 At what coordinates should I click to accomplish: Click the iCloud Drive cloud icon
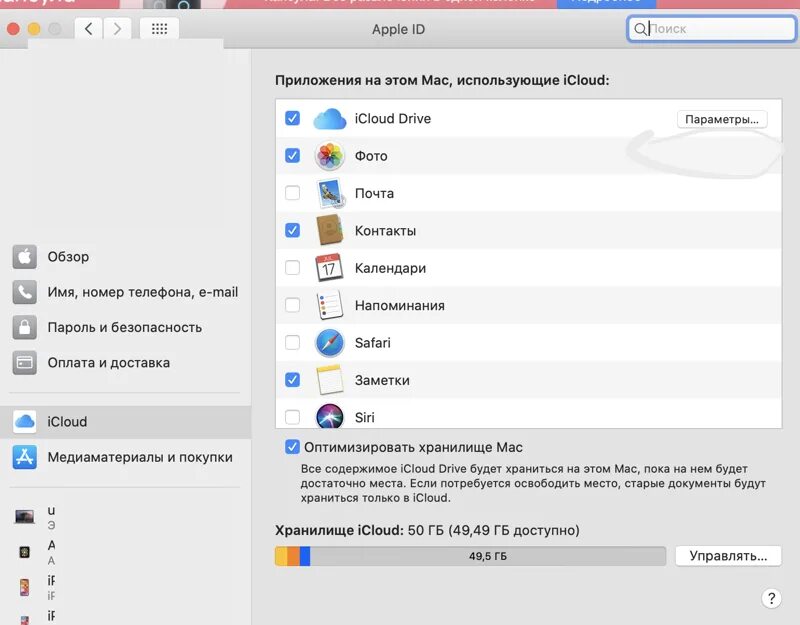click(330, 118)
